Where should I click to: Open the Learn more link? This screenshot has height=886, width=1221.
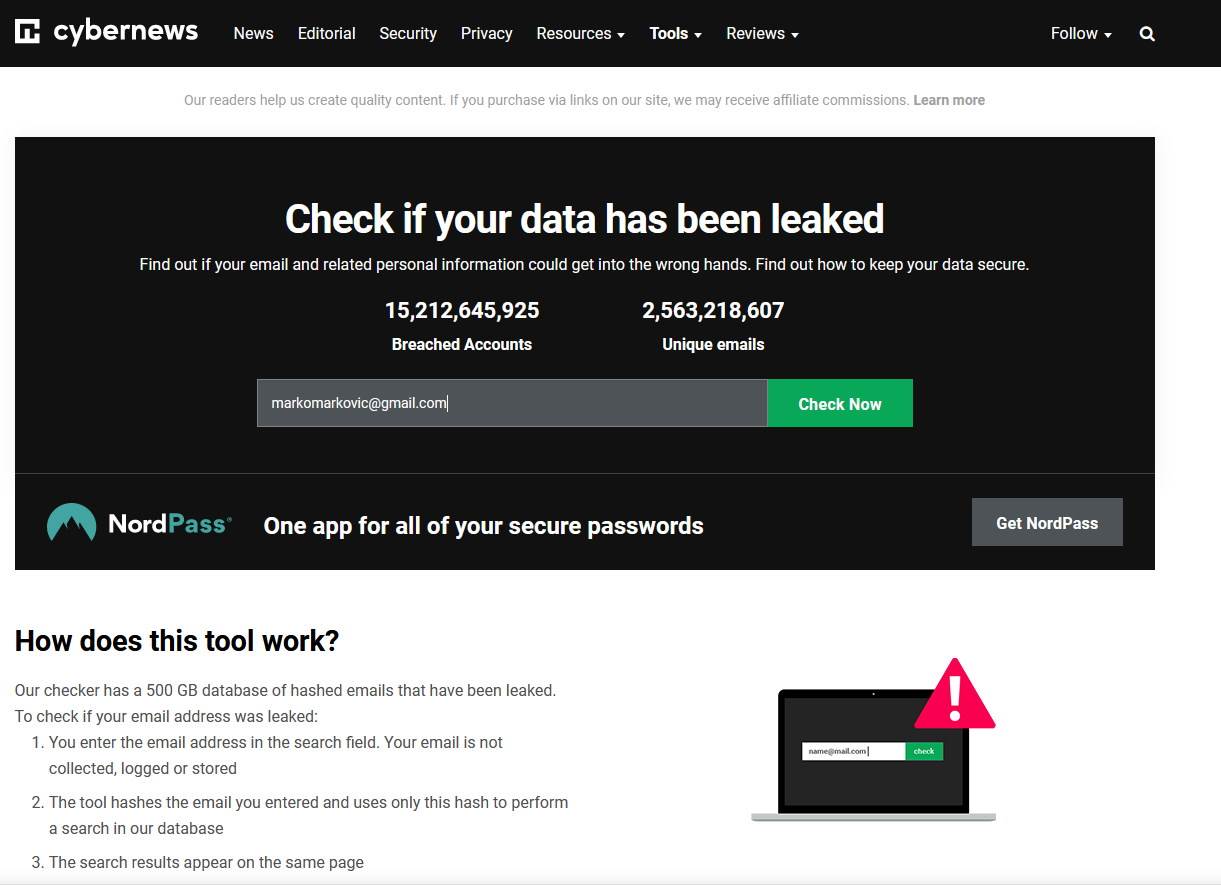(948, 99)
